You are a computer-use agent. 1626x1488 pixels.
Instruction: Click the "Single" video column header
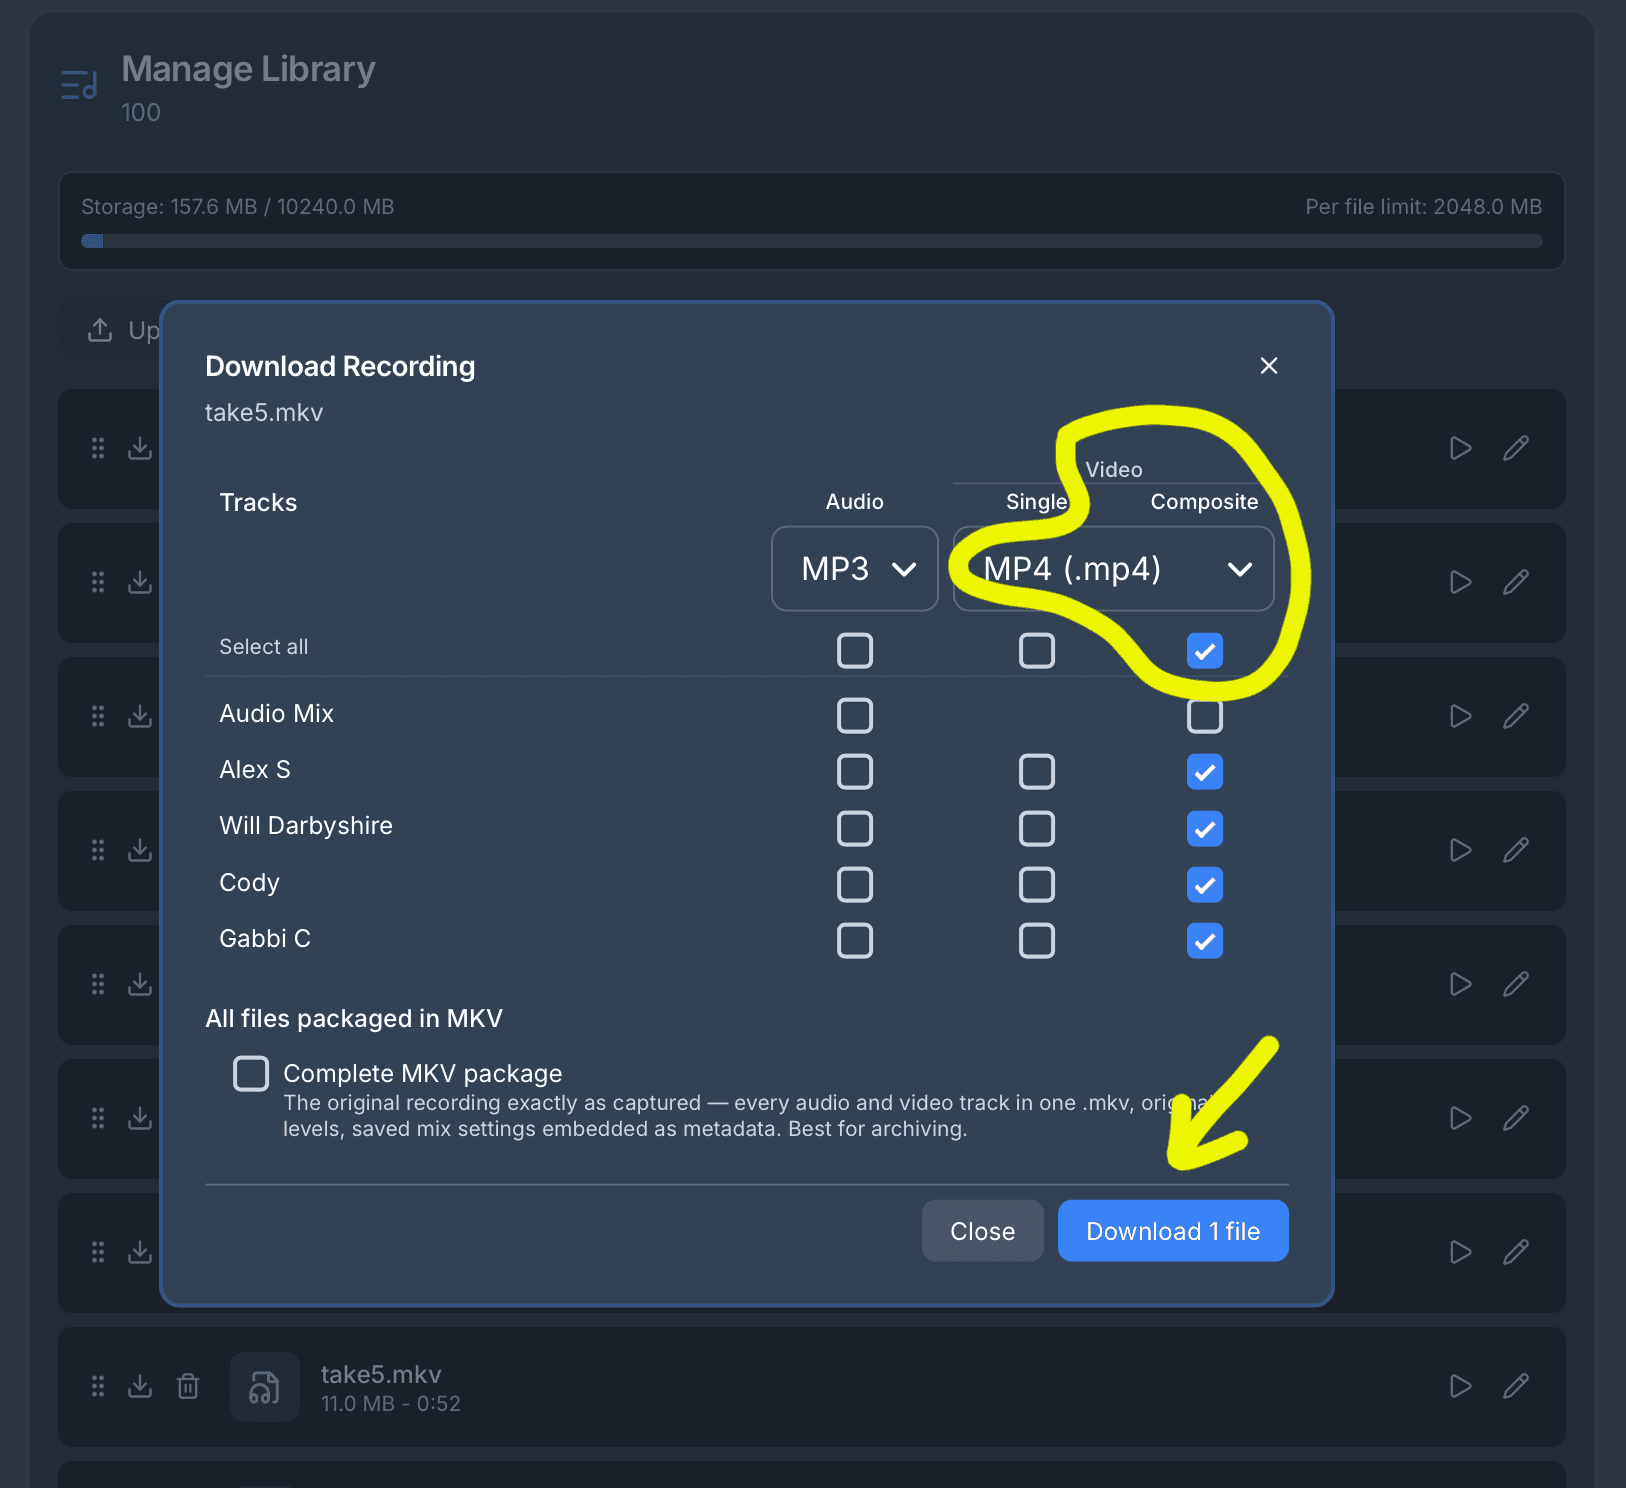(1037, 502)
